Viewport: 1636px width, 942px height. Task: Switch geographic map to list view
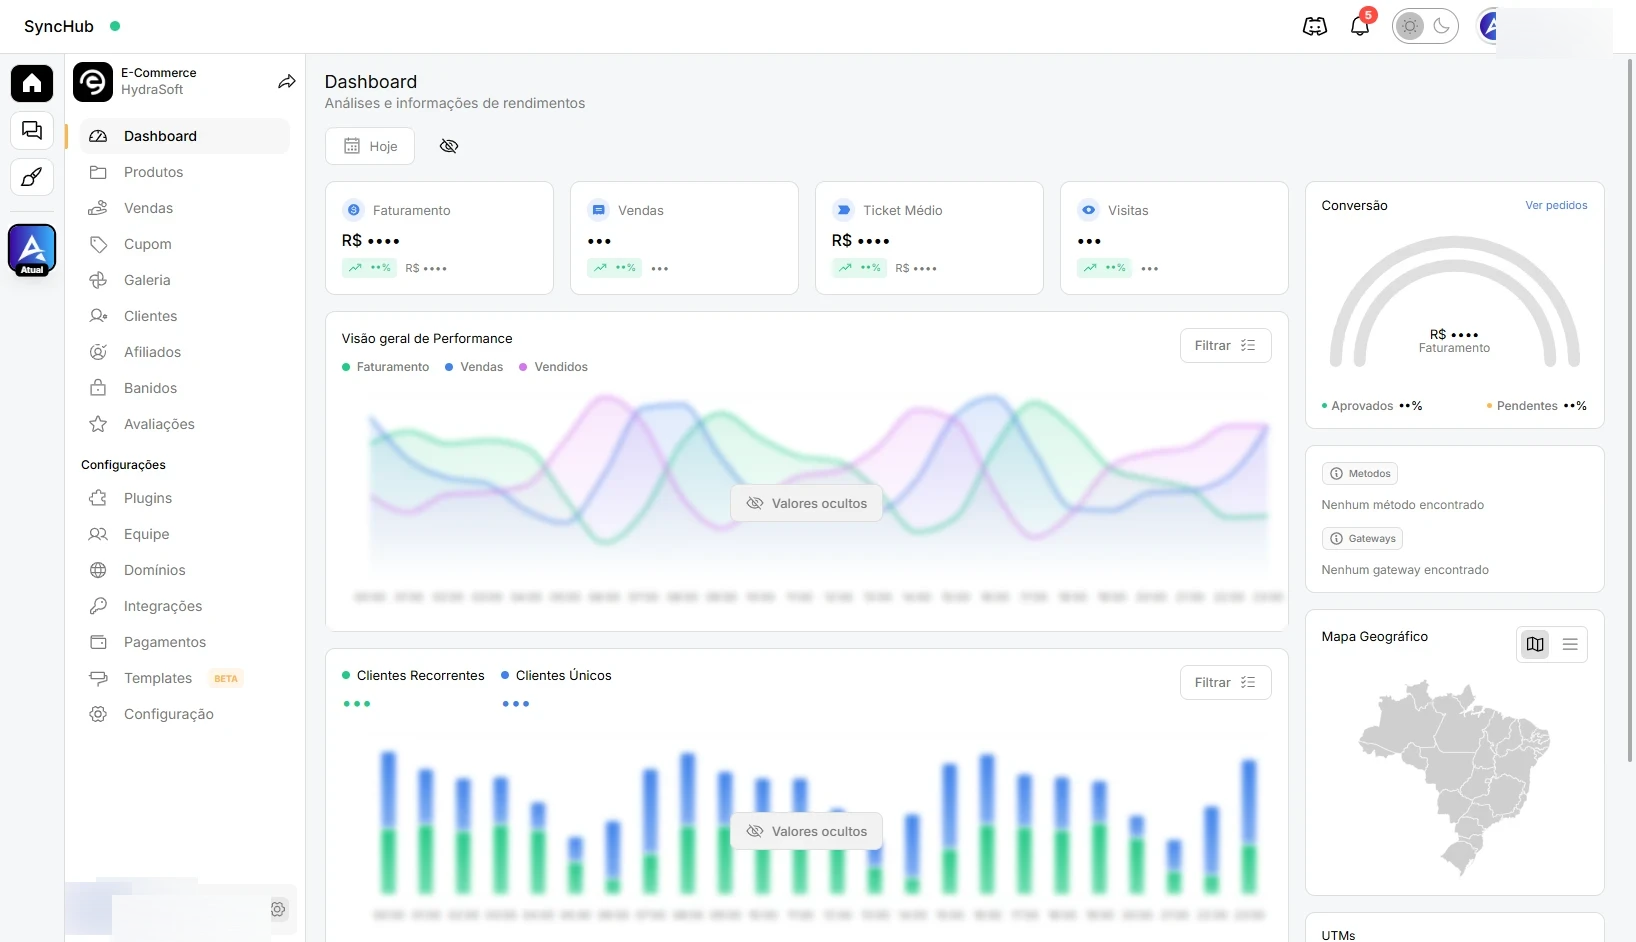tap(1570, 645)
